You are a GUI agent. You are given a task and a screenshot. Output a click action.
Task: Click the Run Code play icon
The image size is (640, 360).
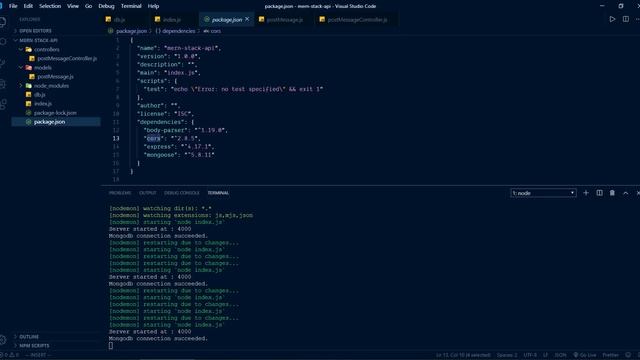(612, 19)
